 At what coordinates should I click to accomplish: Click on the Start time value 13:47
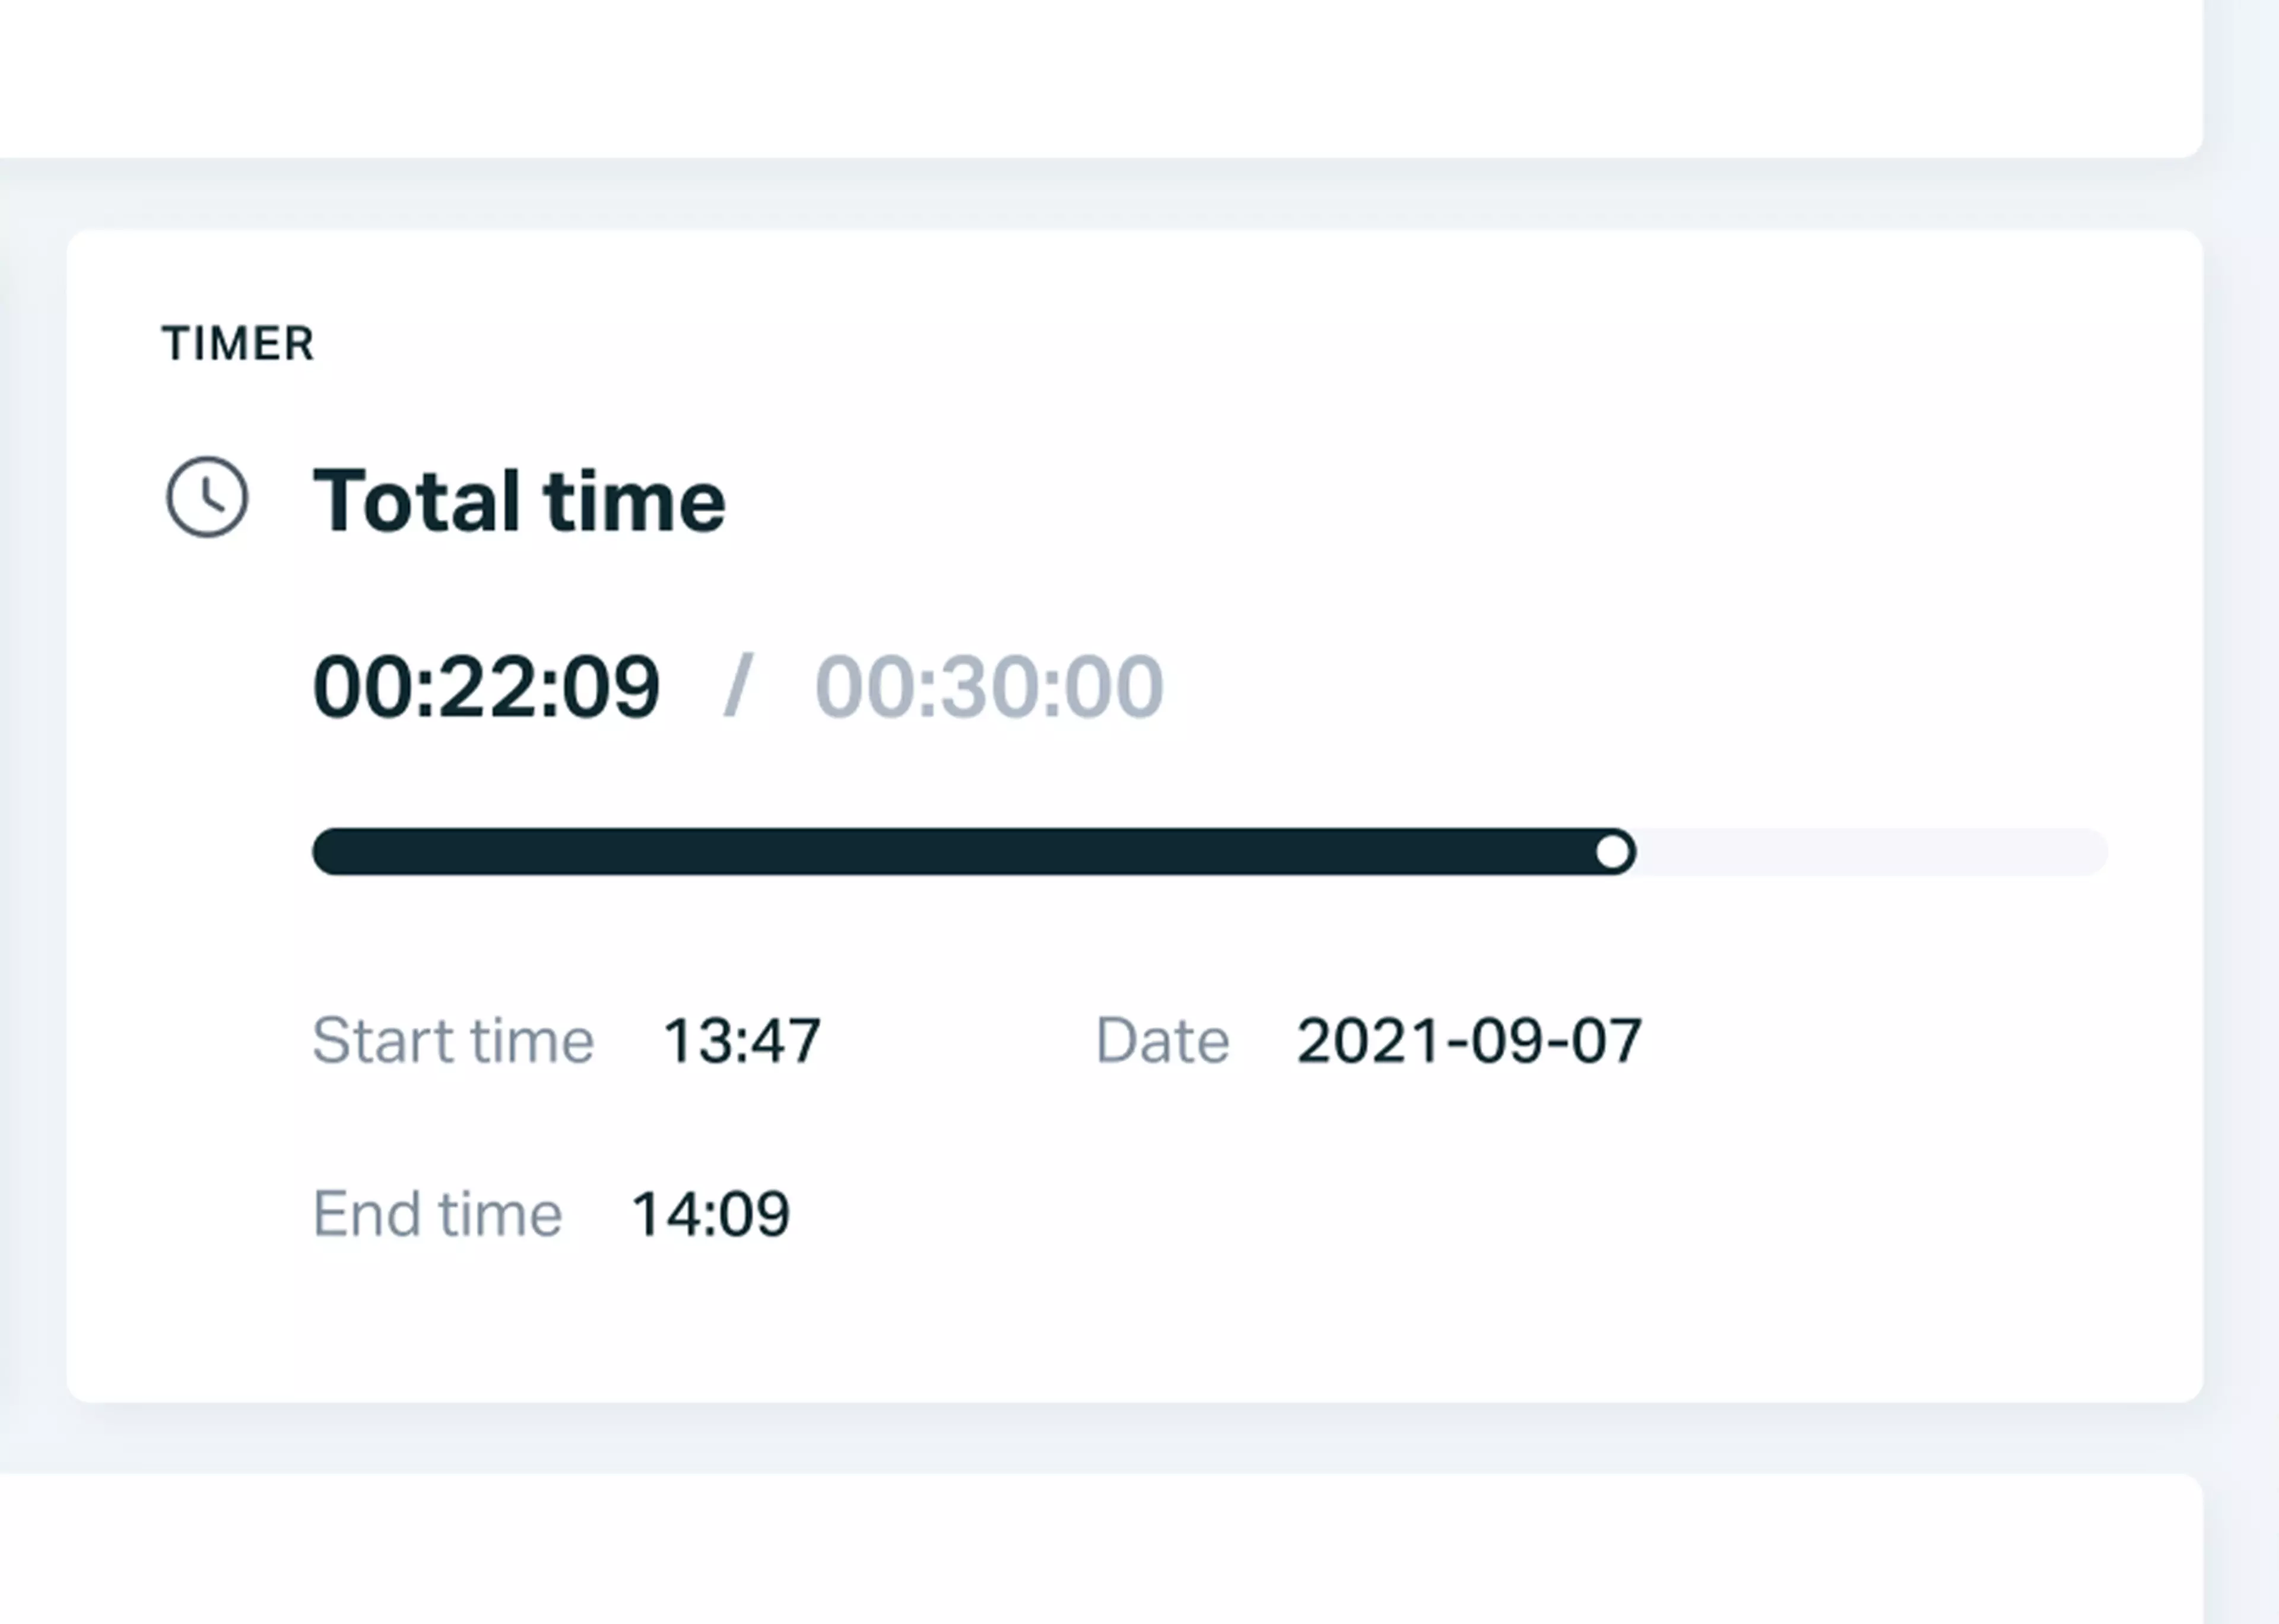[x=739, y=1039]
